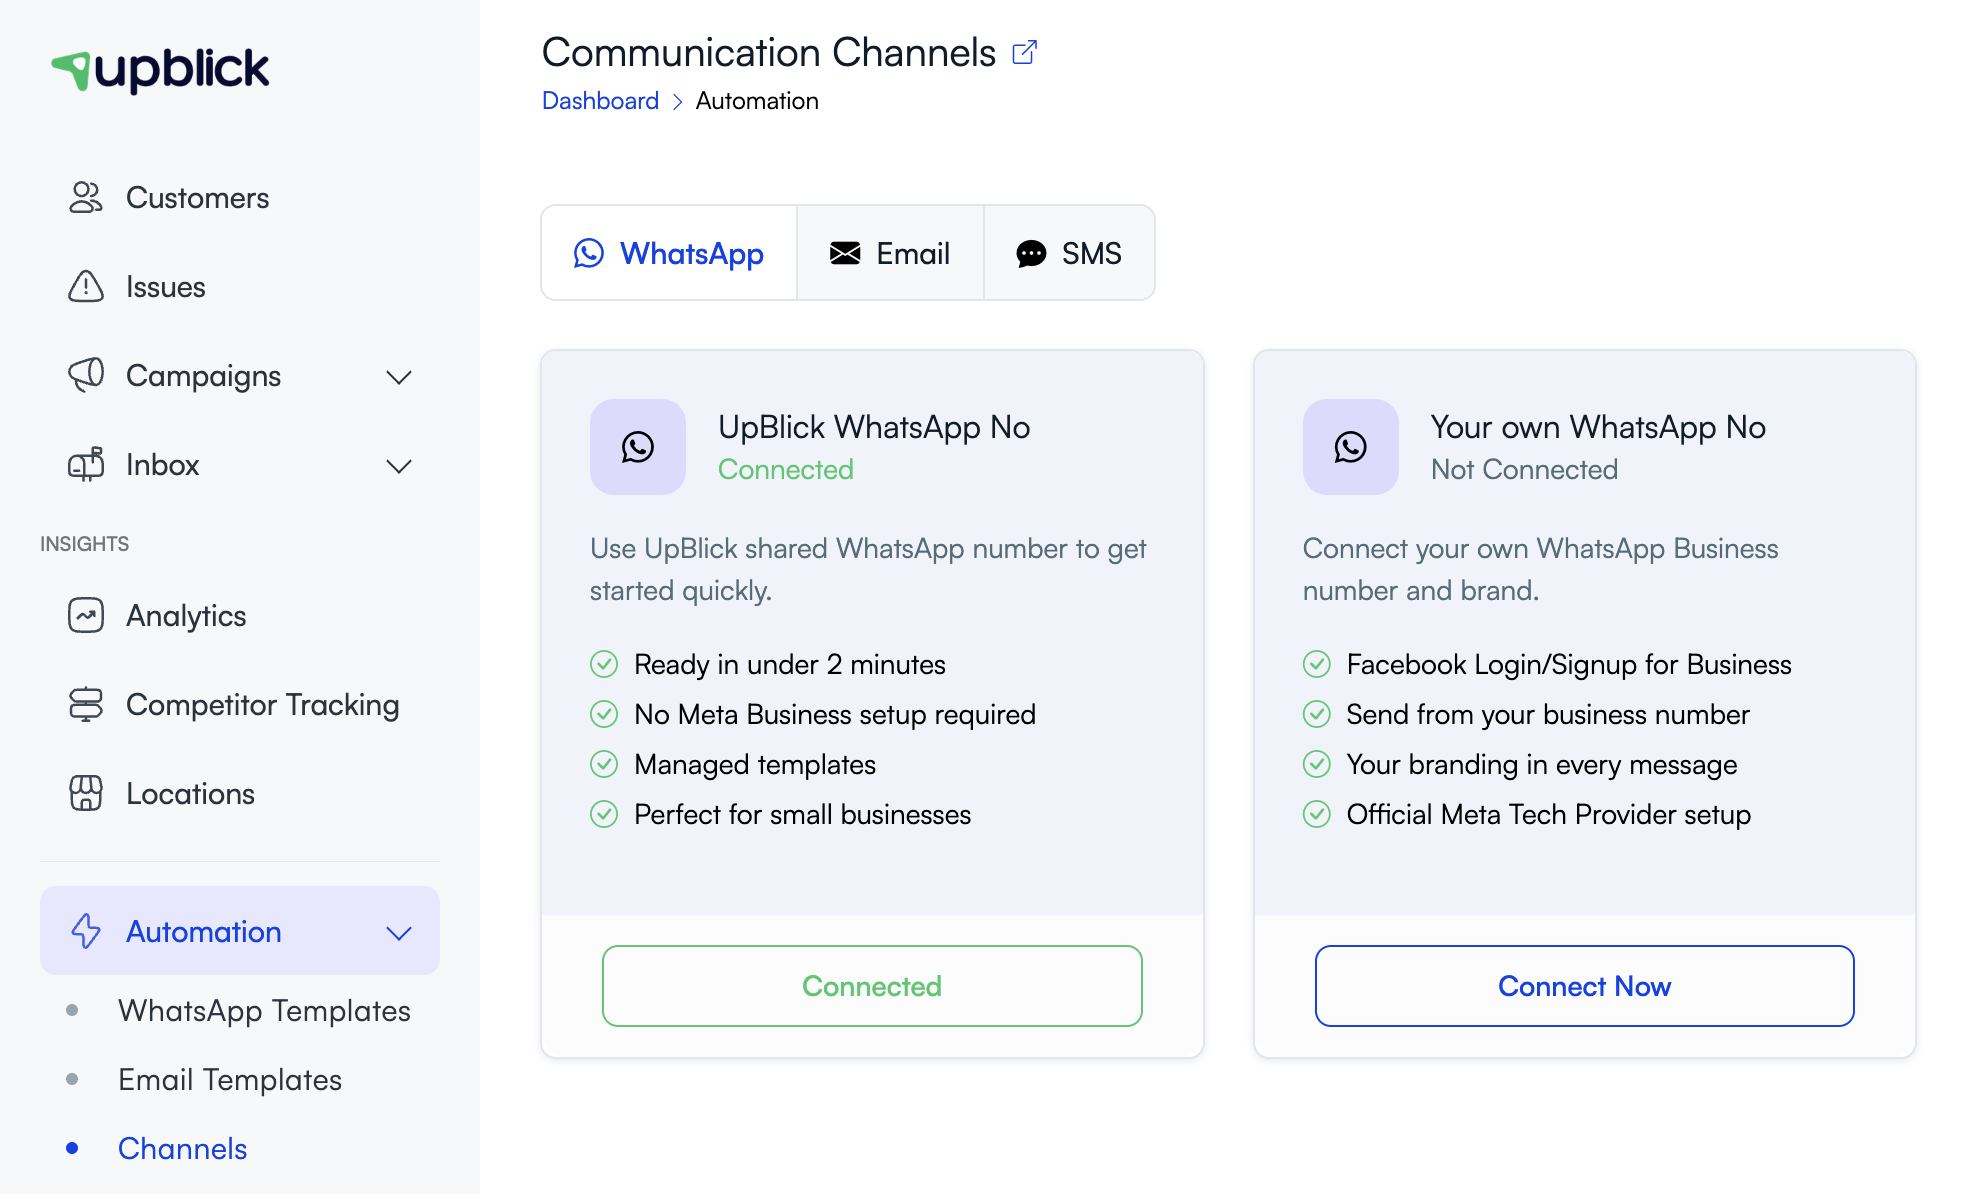1972x1194 pixels.
Task: Click the INSIGHTS section label
Action: pyautogui.click(x=85, y=544)
